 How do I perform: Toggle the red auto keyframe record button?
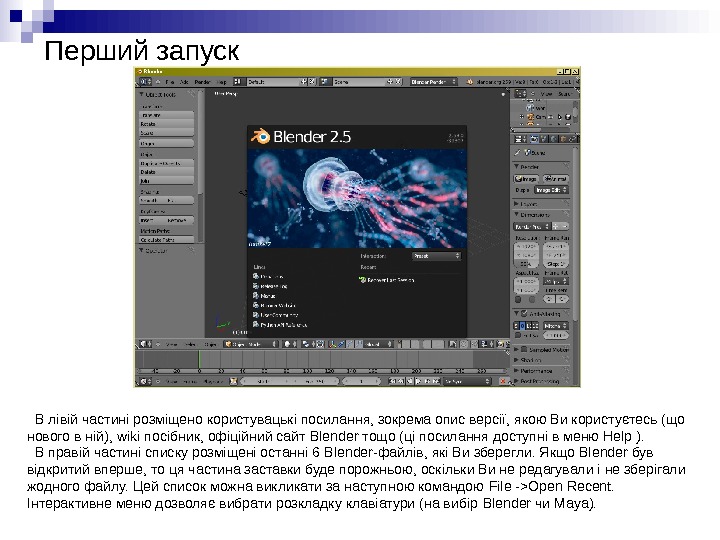(x=502, y=381)
